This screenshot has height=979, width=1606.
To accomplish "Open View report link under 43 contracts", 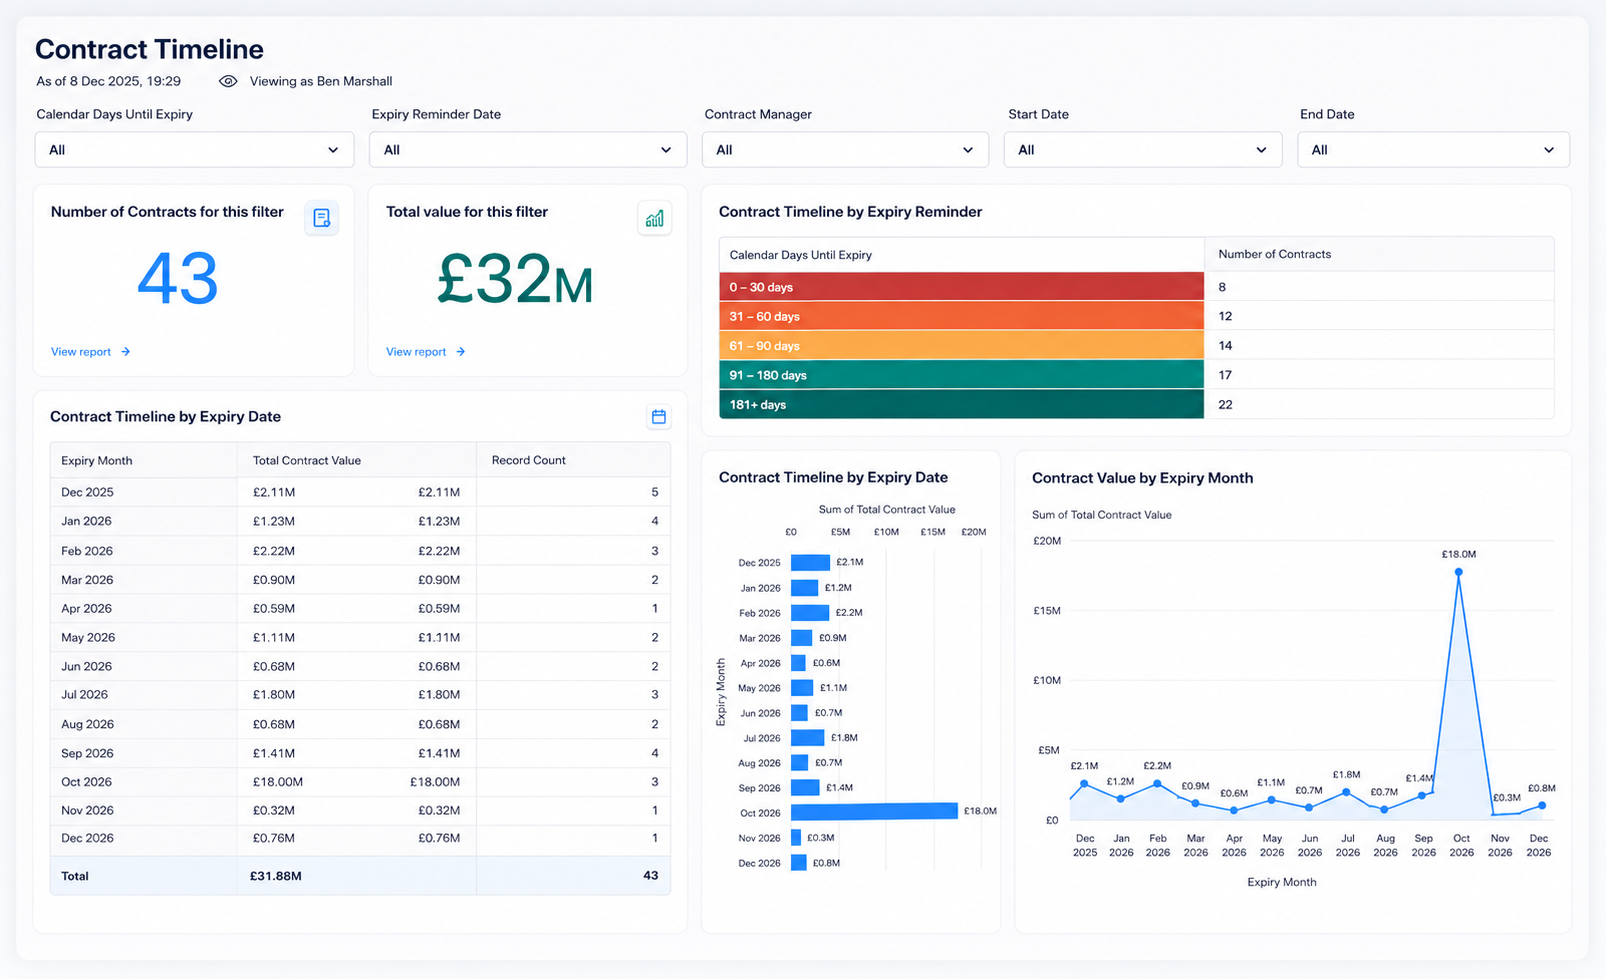I will click(x=90, y=352).
